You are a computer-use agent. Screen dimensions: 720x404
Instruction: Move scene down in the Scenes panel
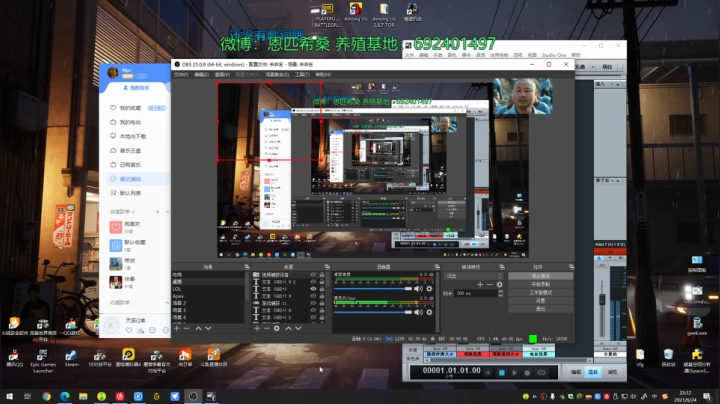pos(208,328)
